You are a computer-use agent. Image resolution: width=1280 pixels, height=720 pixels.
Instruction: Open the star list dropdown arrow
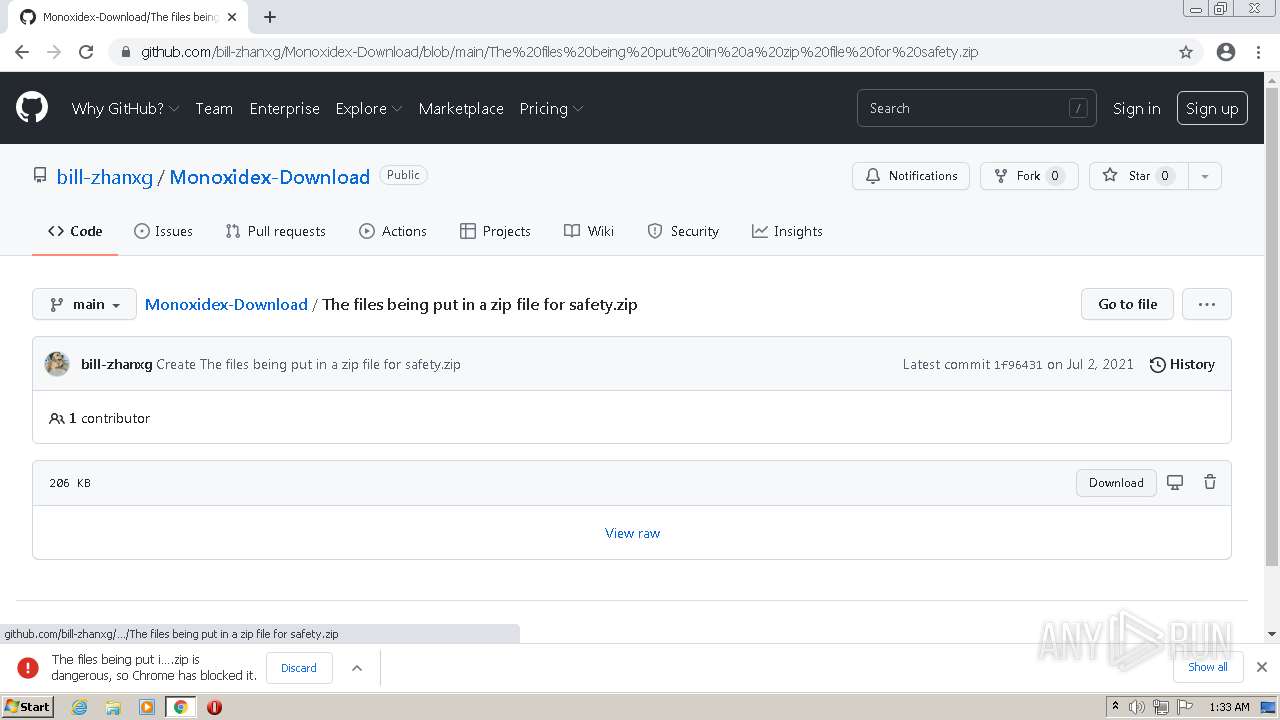click(1205, 176)
